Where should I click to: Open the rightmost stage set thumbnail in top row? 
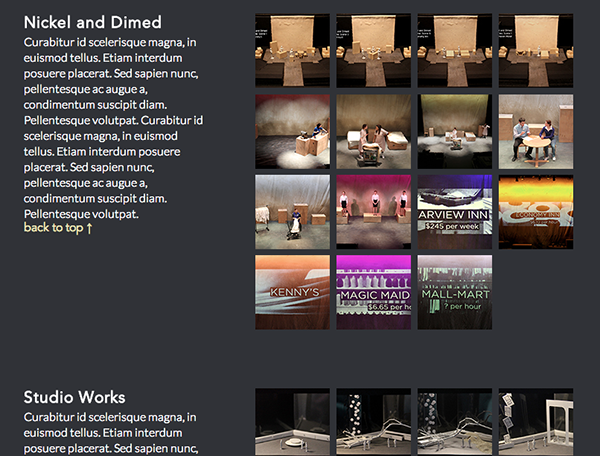pos(535,50)
